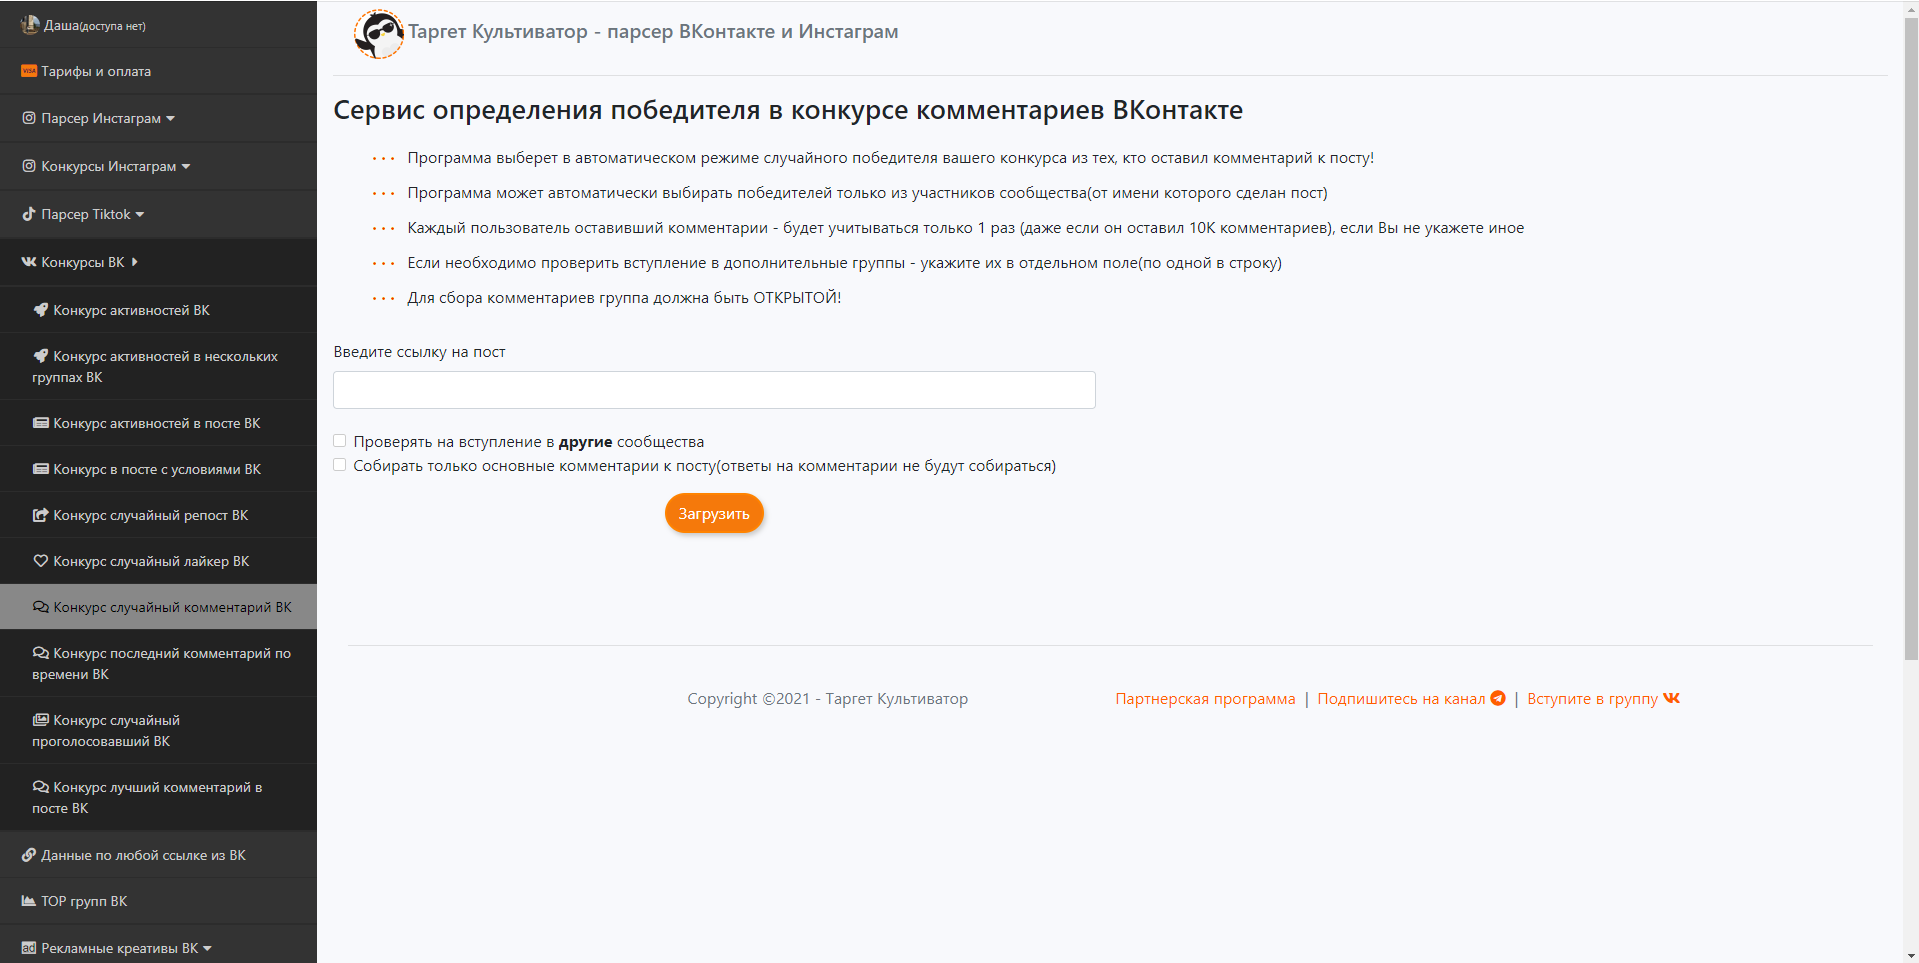The image size is (1919, 963).
Task: Click the Target Cultivator penguin logo
Action: coord(379,34)
